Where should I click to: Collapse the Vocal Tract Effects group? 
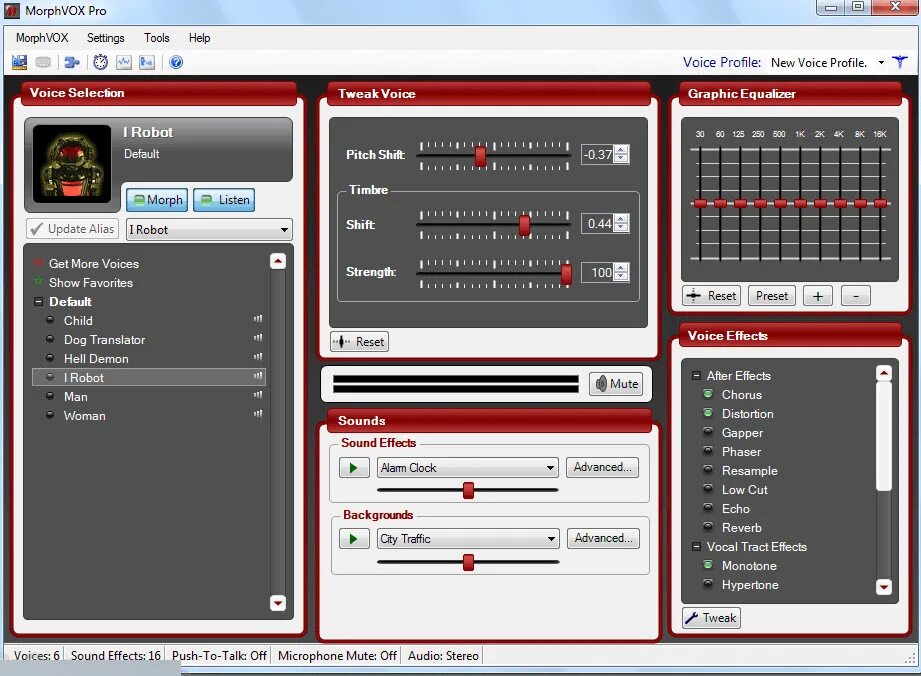click(x=696, y=546)
